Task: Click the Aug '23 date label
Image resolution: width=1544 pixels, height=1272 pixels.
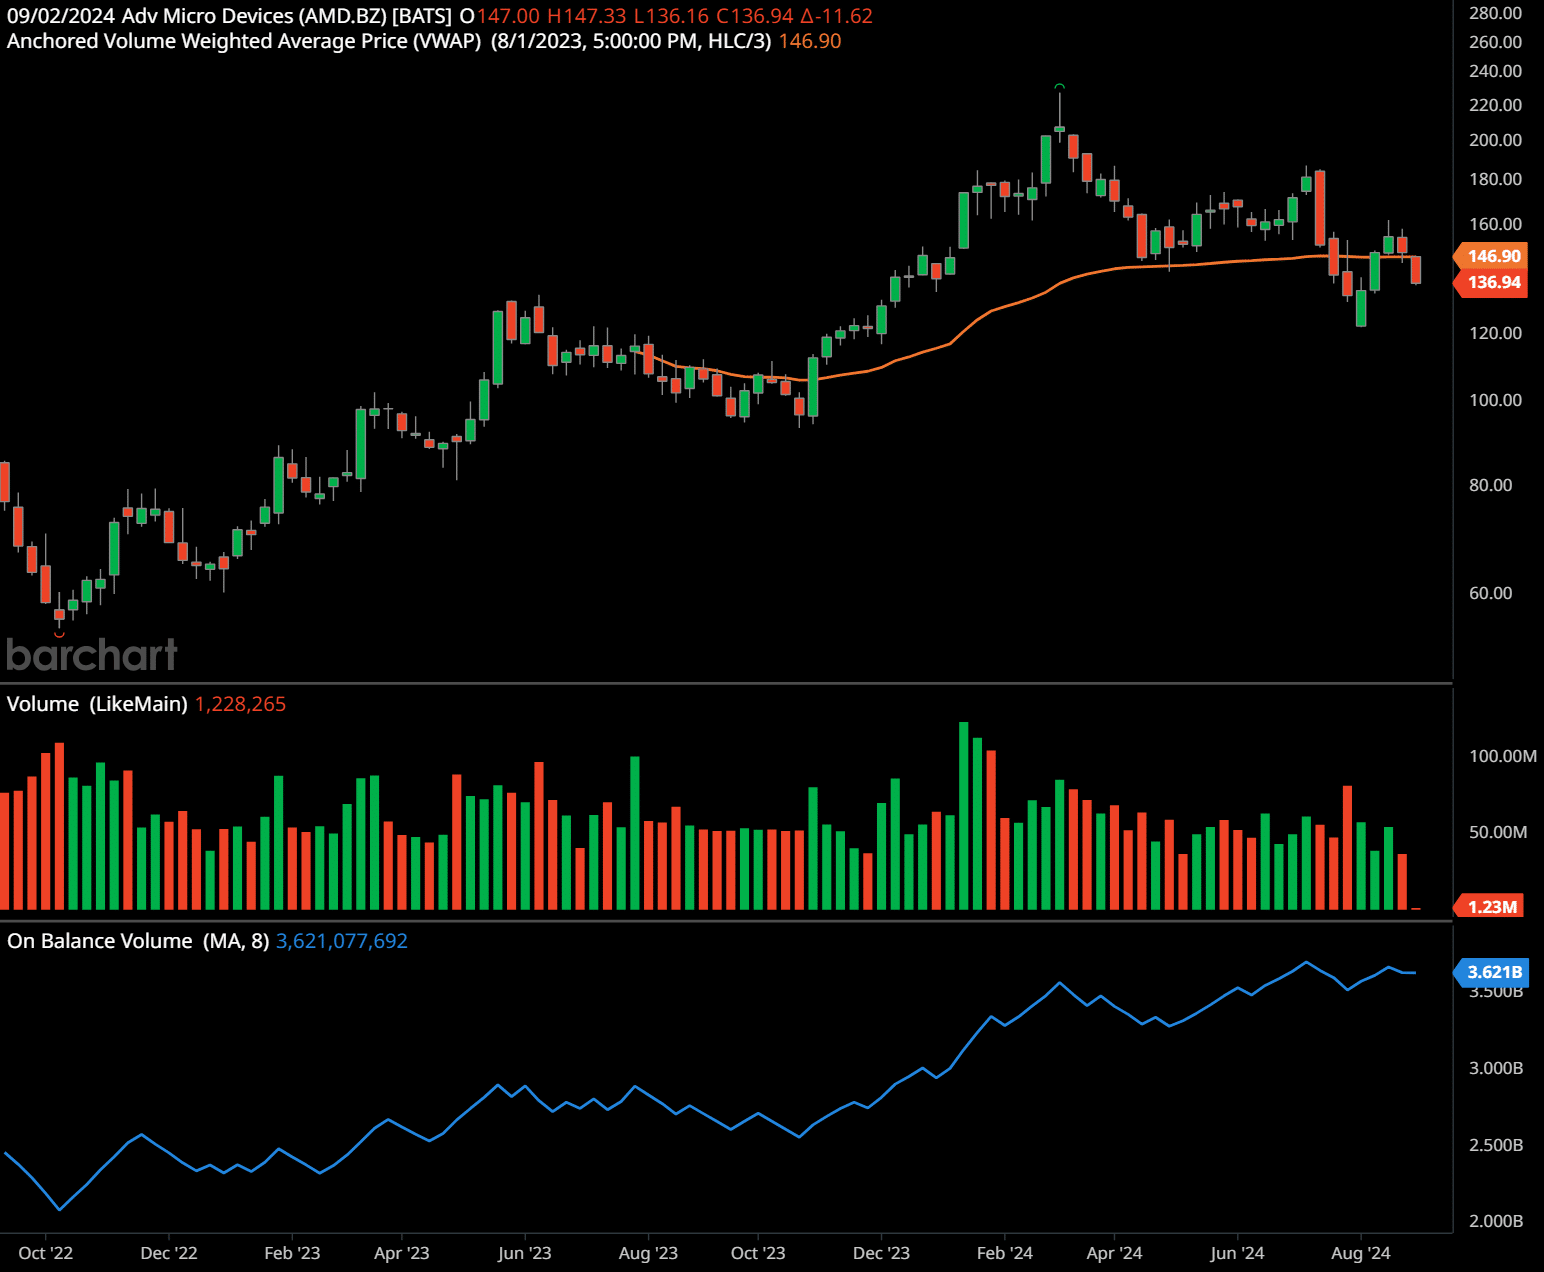Action: tap(648, 1253)
